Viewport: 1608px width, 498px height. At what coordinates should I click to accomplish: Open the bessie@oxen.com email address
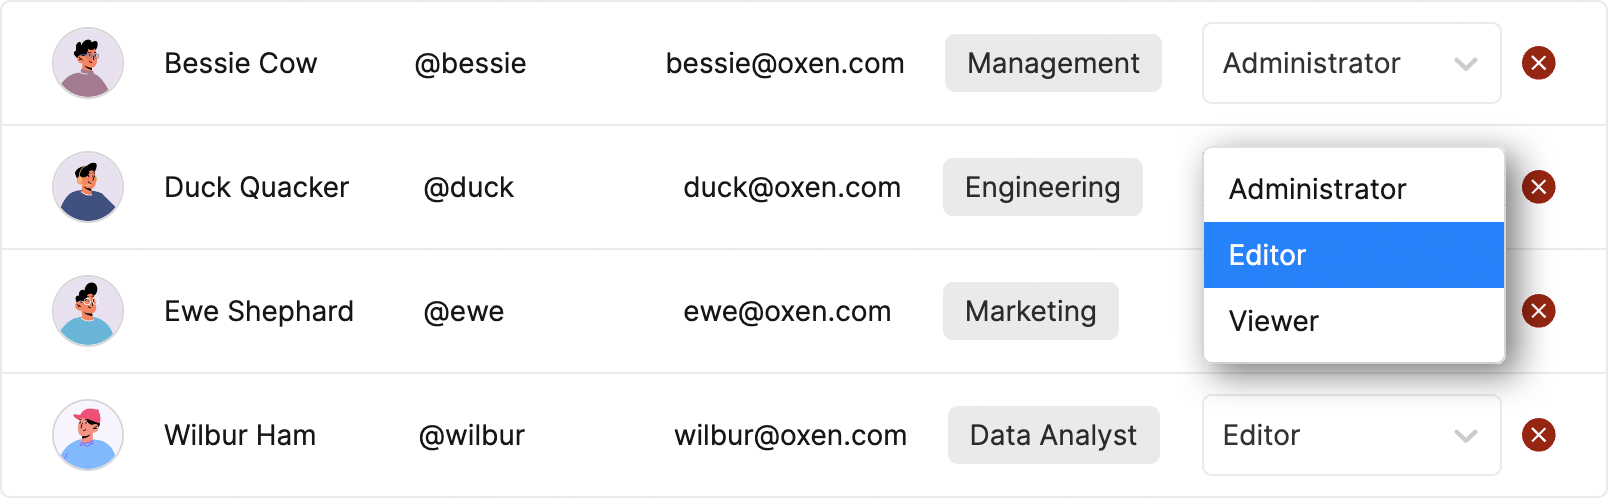point(785,64)
